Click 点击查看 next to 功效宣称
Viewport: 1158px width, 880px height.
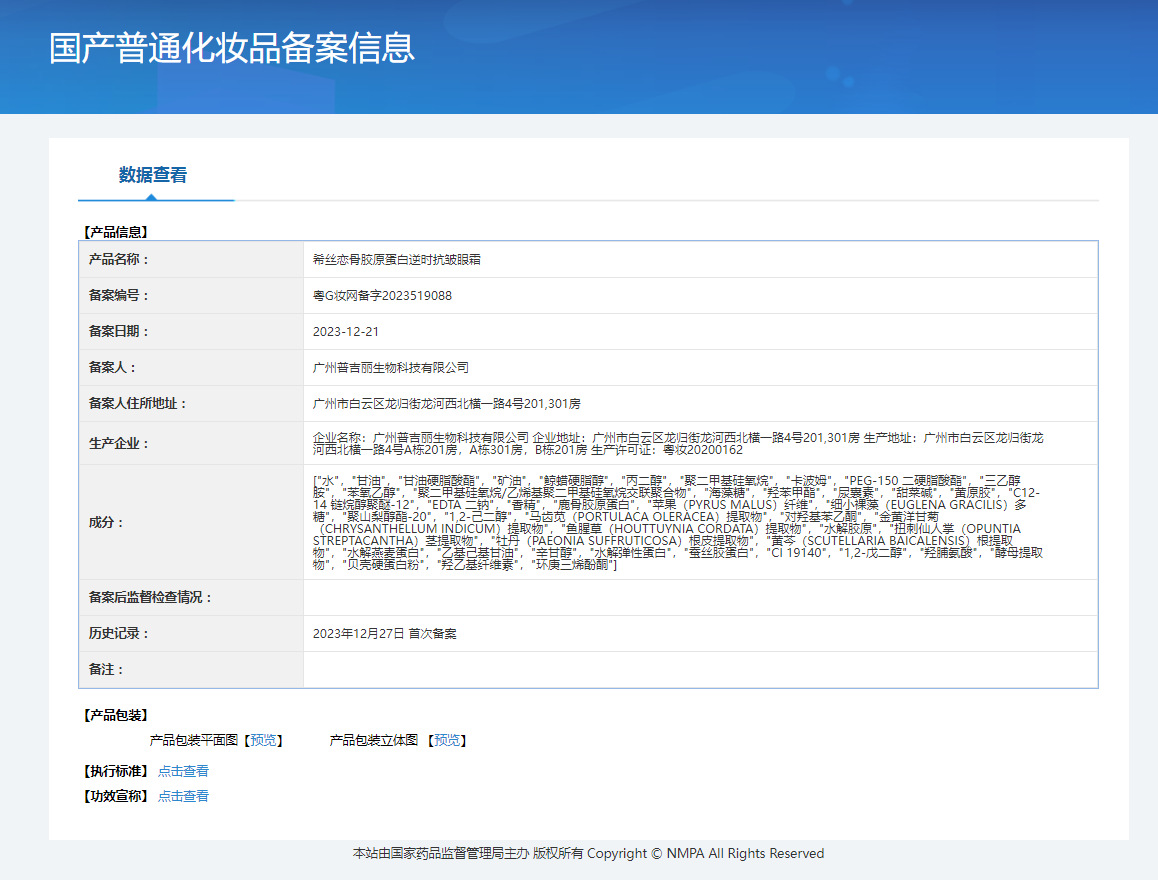coord(183,796)
